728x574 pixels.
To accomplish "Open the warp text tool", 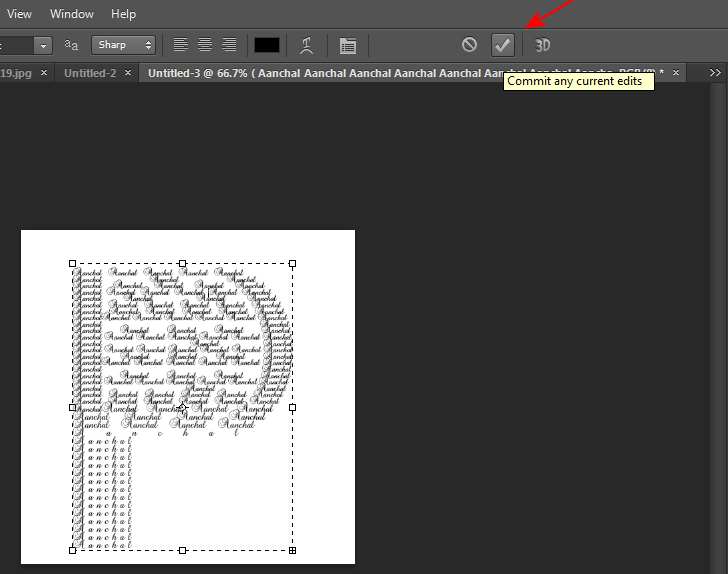I will coord(308,45).
